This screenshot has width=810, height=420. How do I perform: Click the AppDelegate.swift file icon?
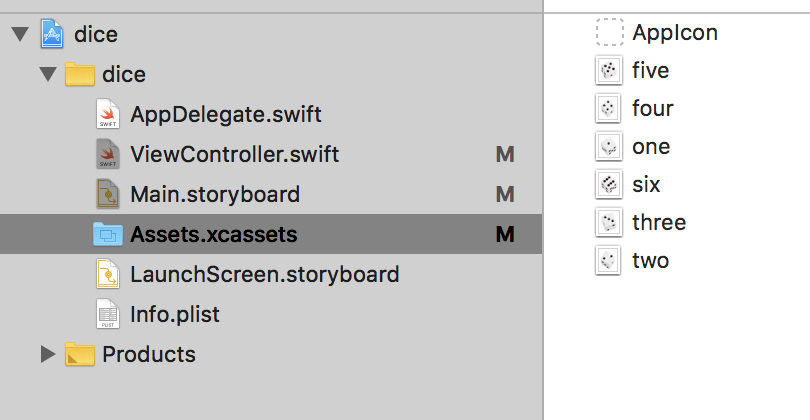click(108, 115)
